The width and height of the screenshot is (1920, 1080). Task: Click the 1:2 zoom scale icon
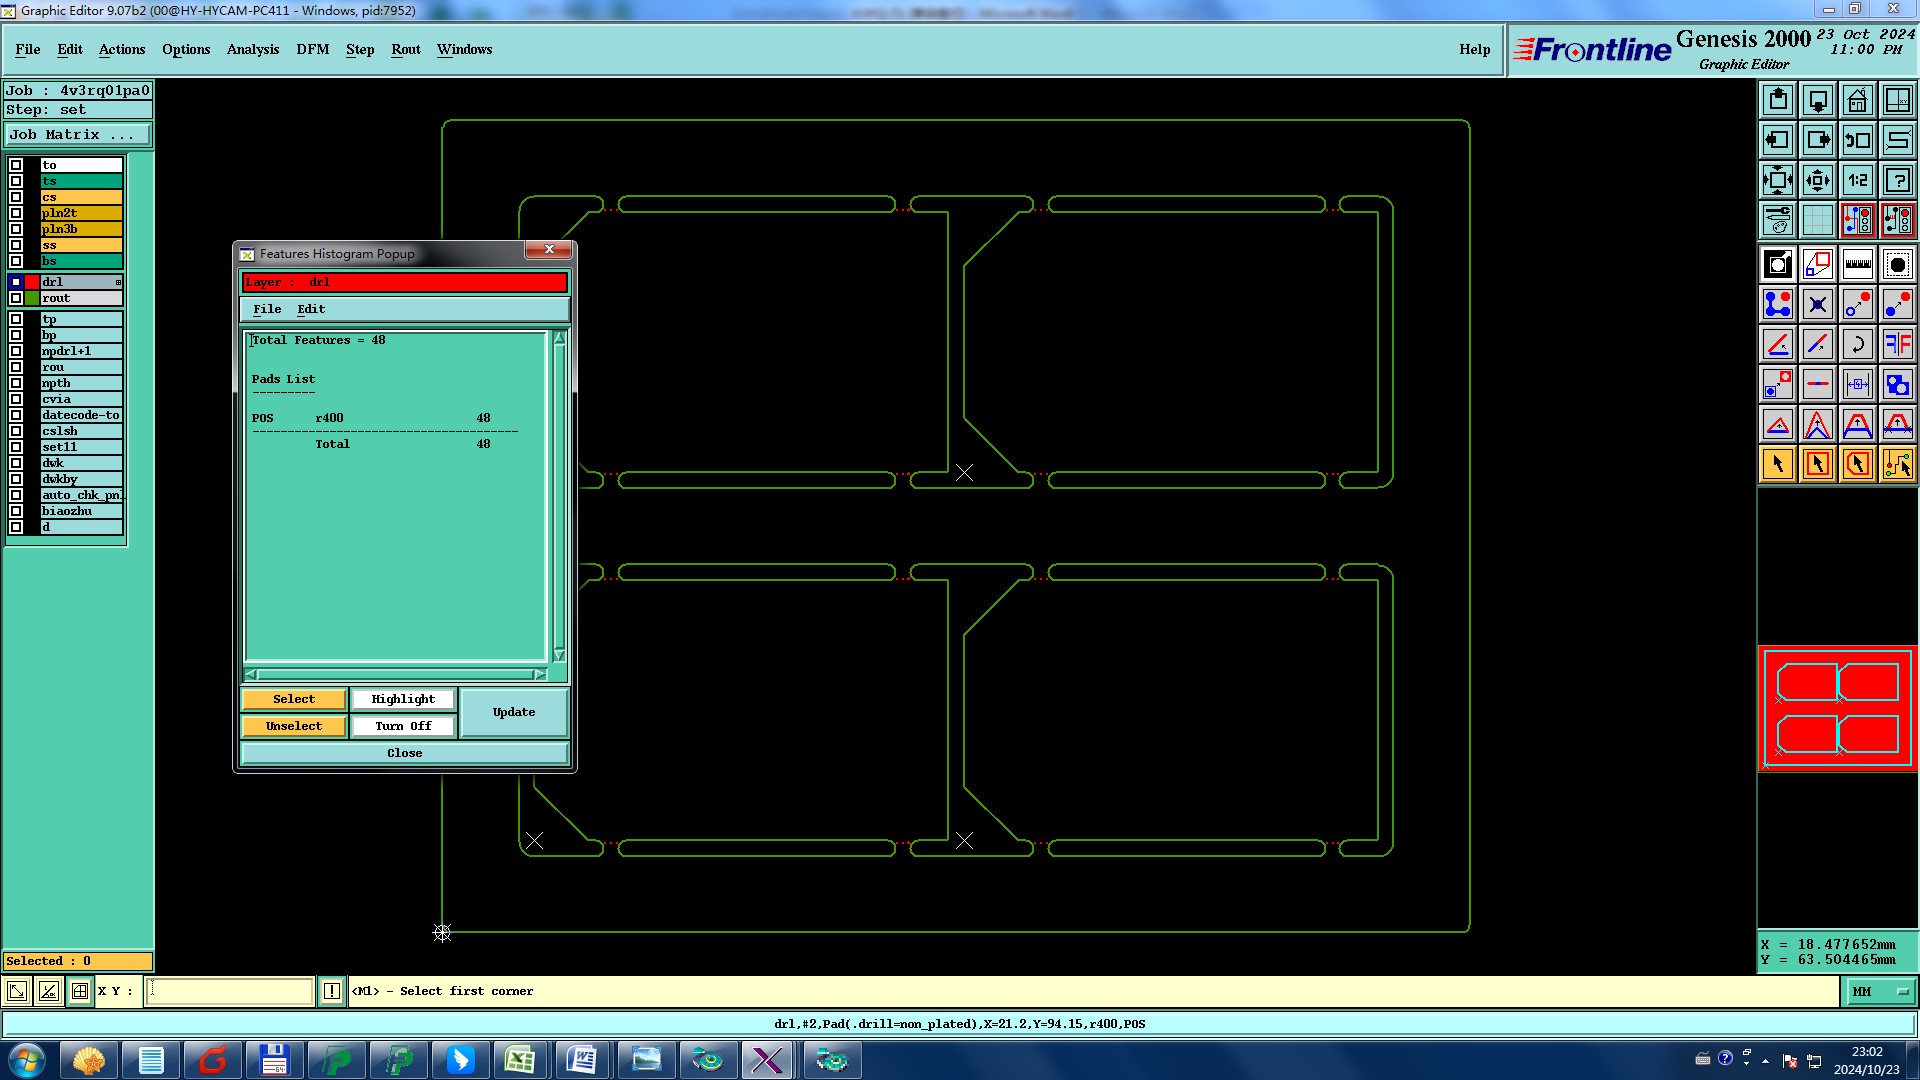pyautogui.click(x=1857, y=180)
